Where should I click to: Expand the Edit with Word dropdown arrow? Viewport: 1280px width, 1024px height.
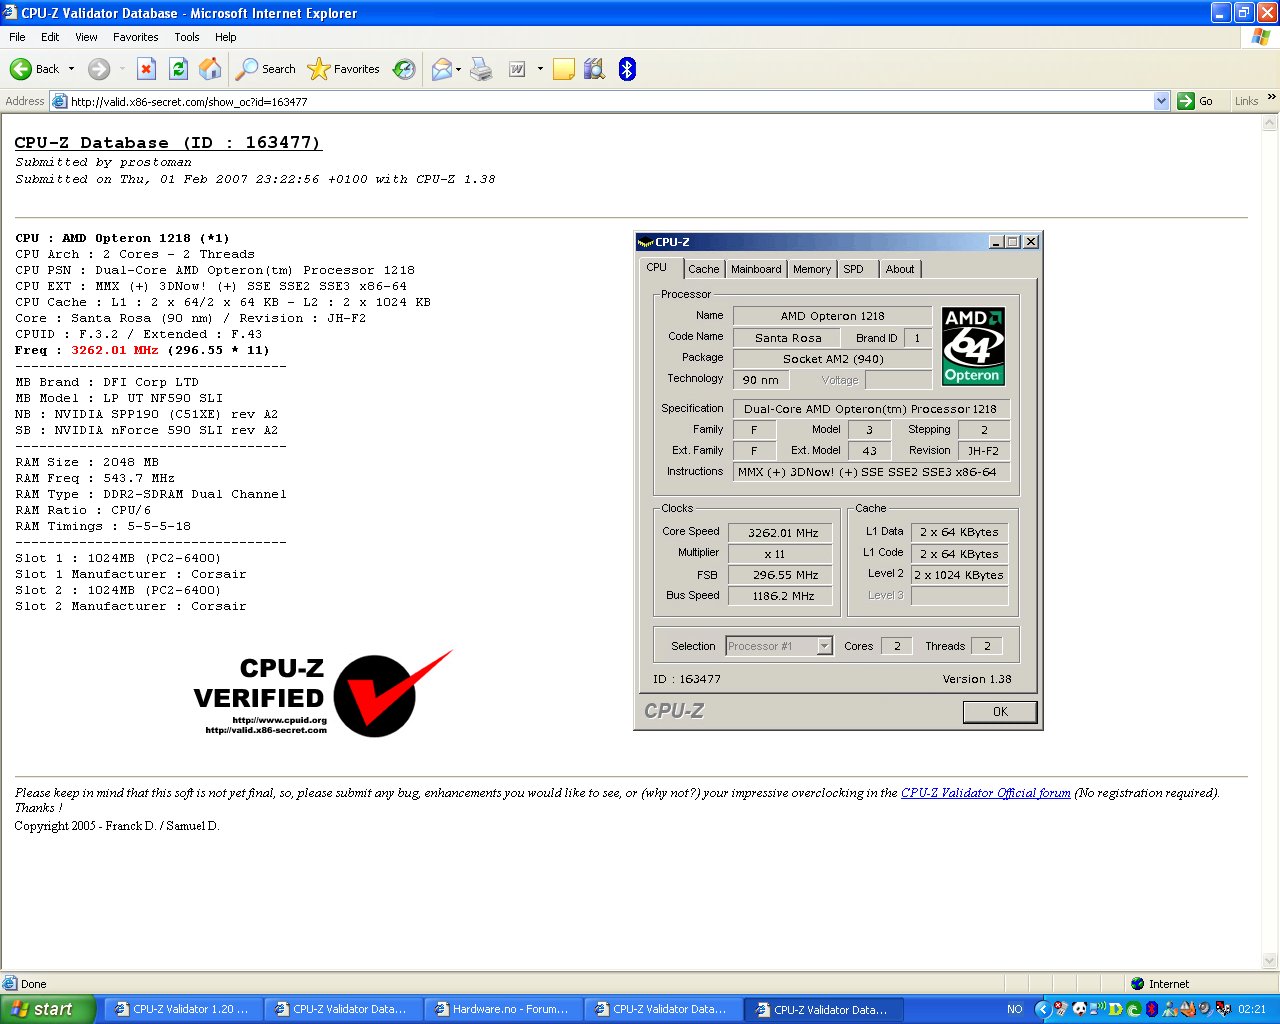click(x=540, y=69)
